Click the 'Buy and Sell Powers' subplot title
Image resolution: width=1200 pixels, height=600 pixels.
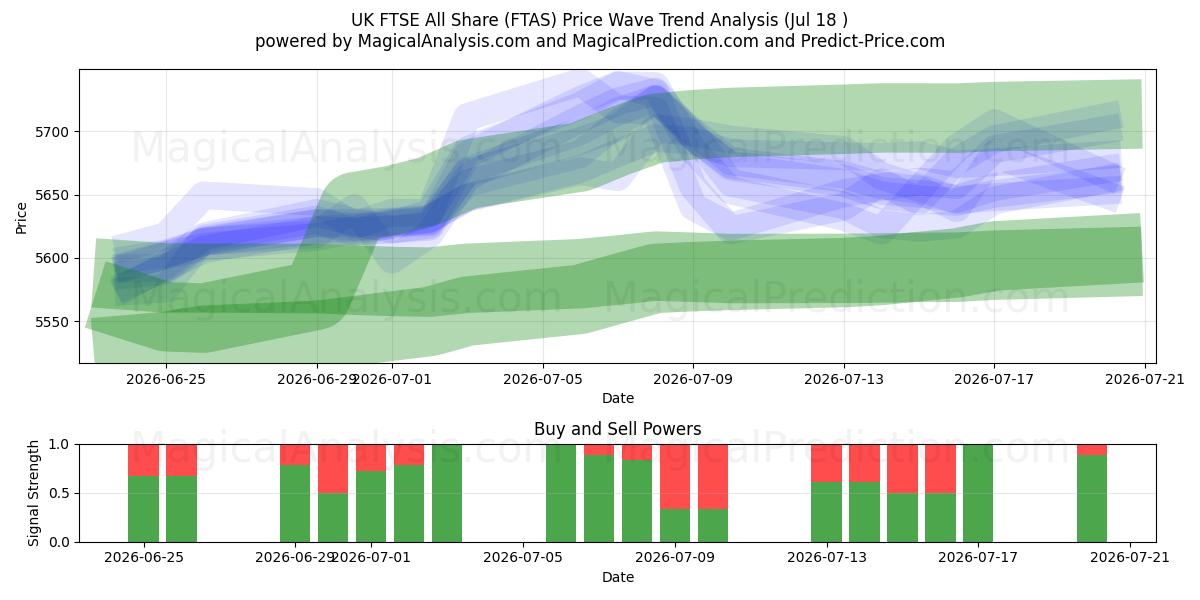tap(617, 429)
